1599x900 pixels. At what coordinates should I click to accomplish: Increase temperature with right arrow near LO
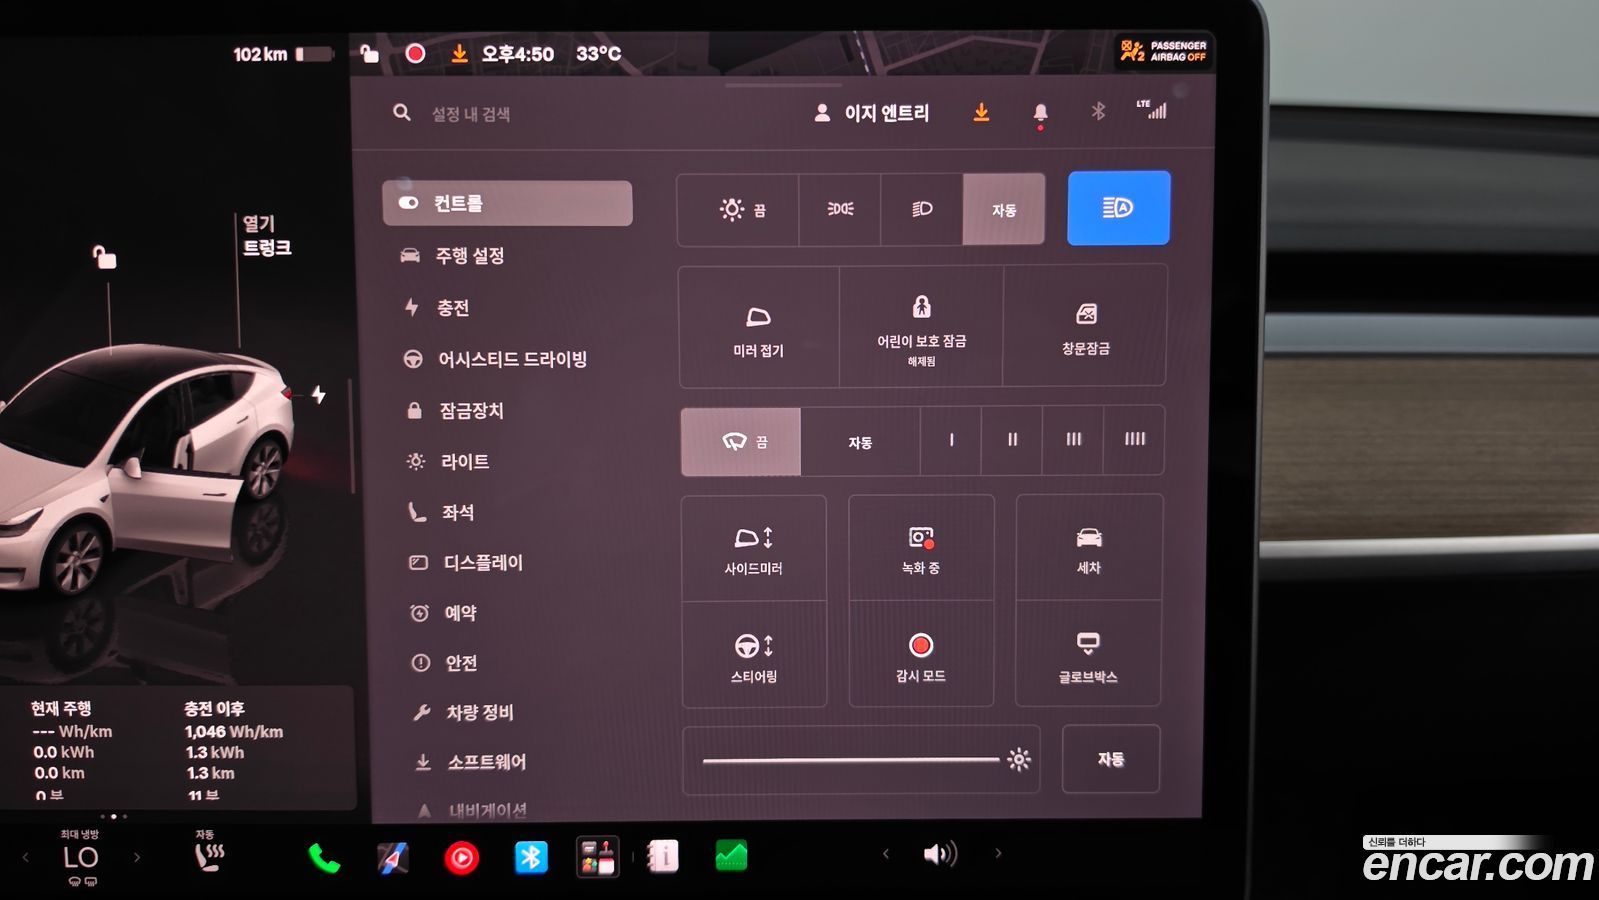[137, 857]
